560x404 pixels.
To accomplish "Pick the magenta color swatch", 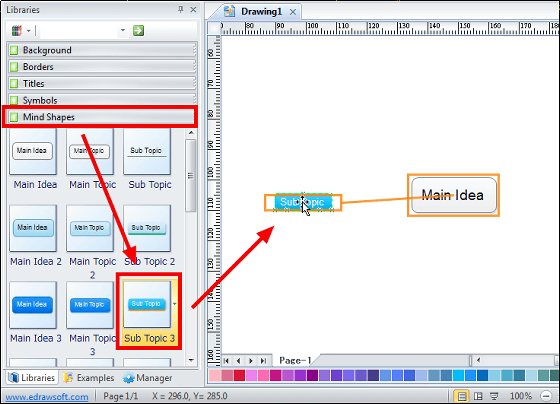I will [x=276, y=375].
